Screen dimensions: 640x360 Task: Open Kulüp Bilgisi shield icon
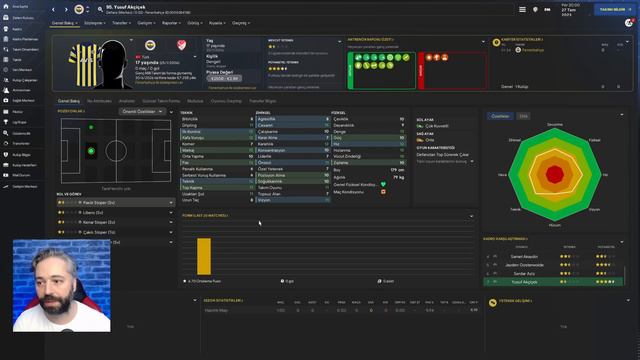click(6, 155)
